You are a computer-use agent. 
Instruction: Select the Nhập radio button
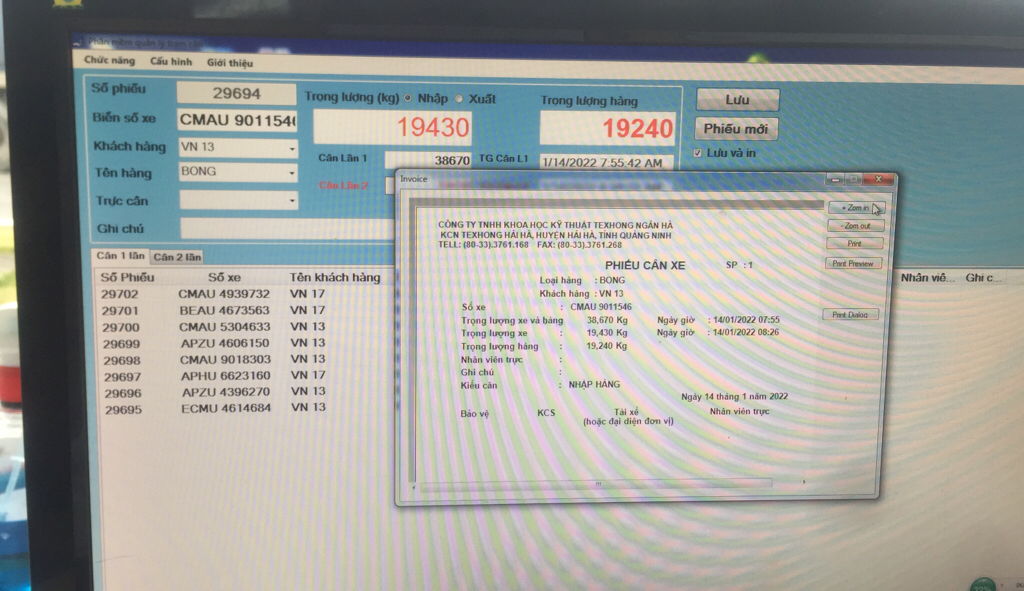(x=409, y=98)
